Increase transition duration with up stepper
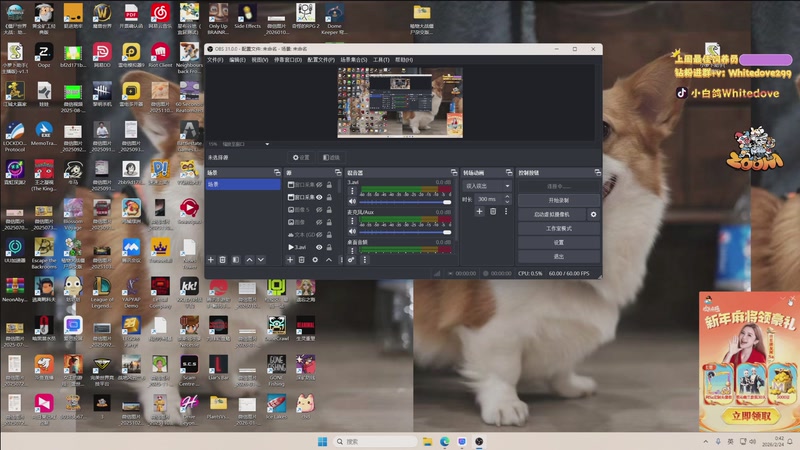The image size is (800, 450). click(507, 196)
